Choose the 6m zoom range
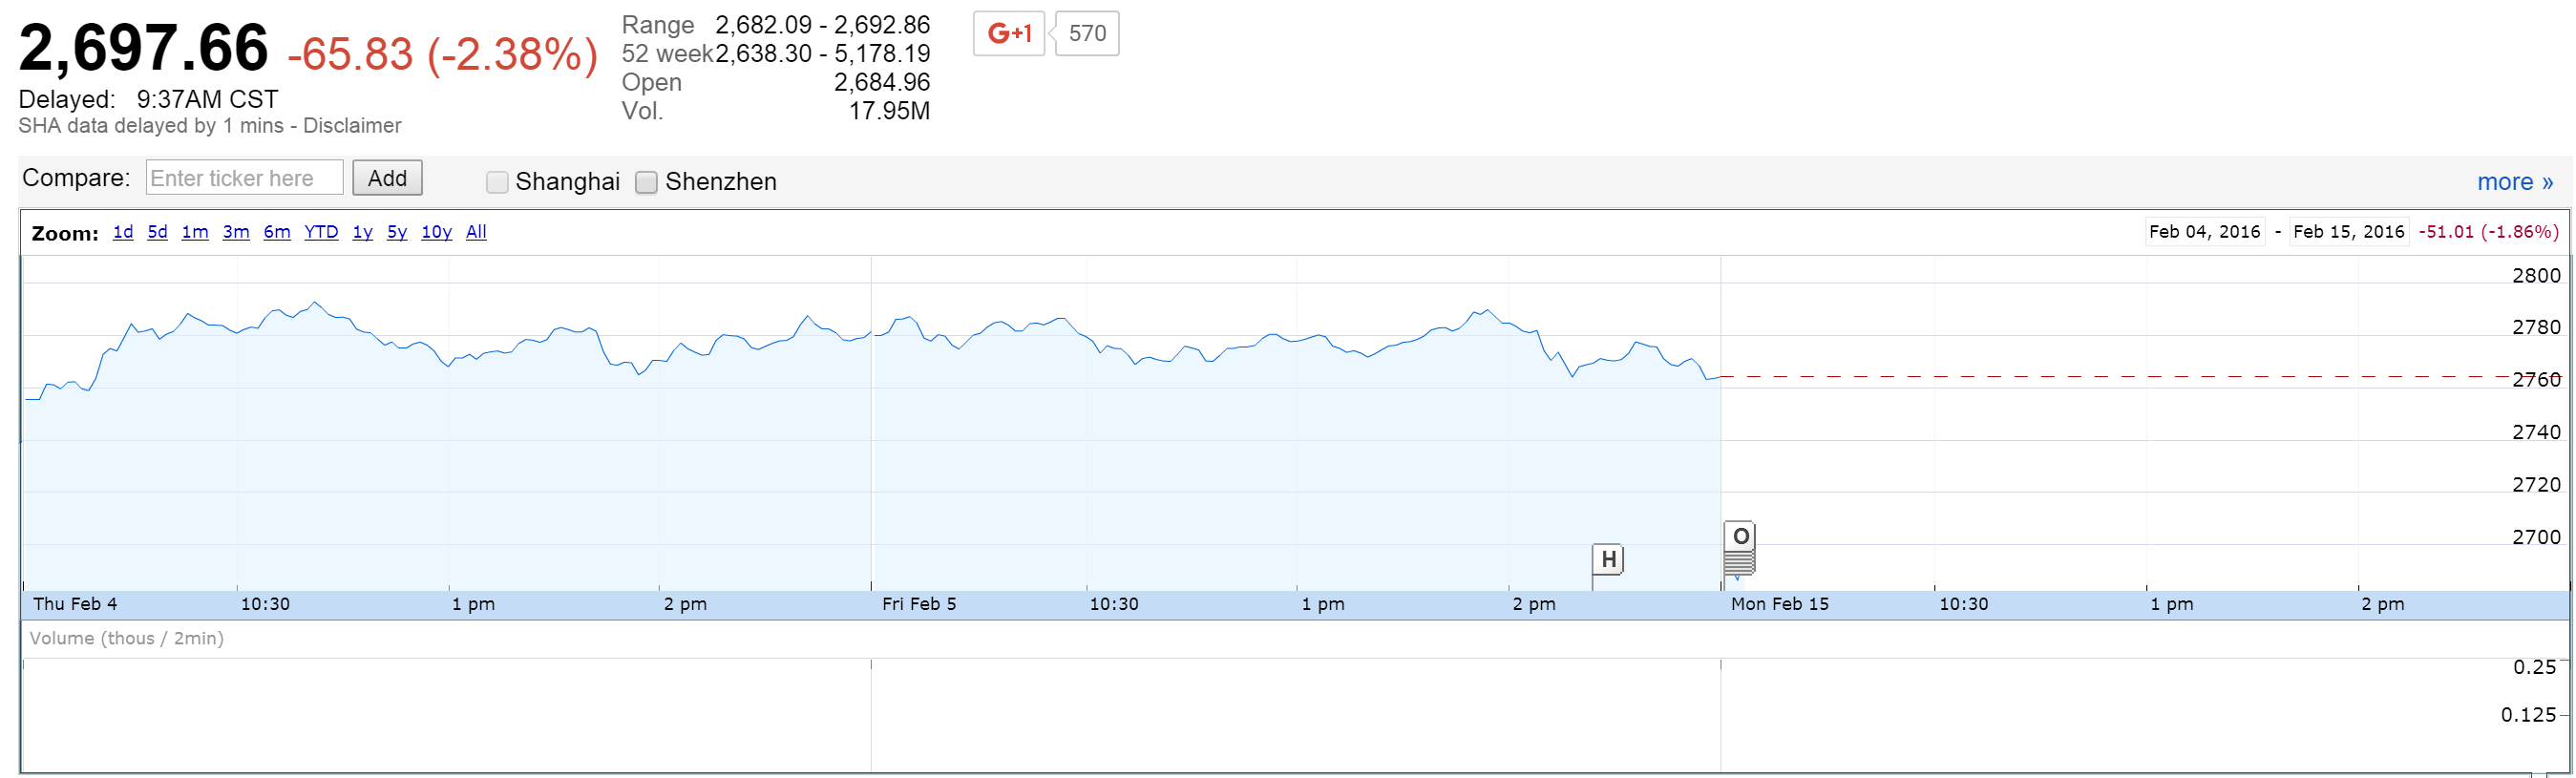 (x=277, y=232)
